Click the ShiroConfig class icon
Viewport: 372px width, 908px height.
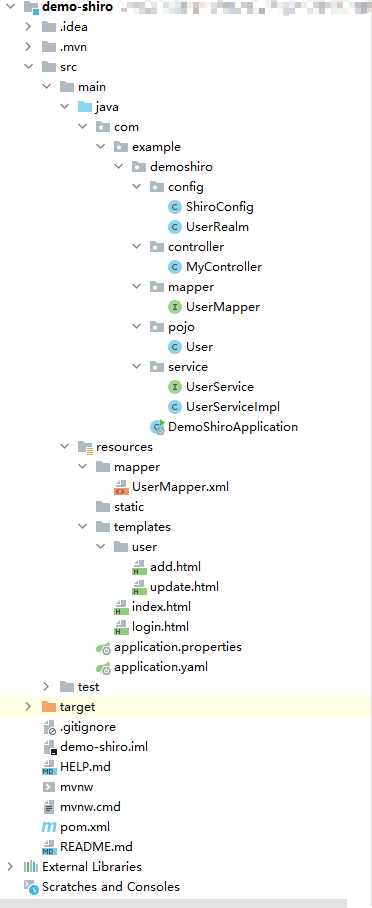coord(174,207)
